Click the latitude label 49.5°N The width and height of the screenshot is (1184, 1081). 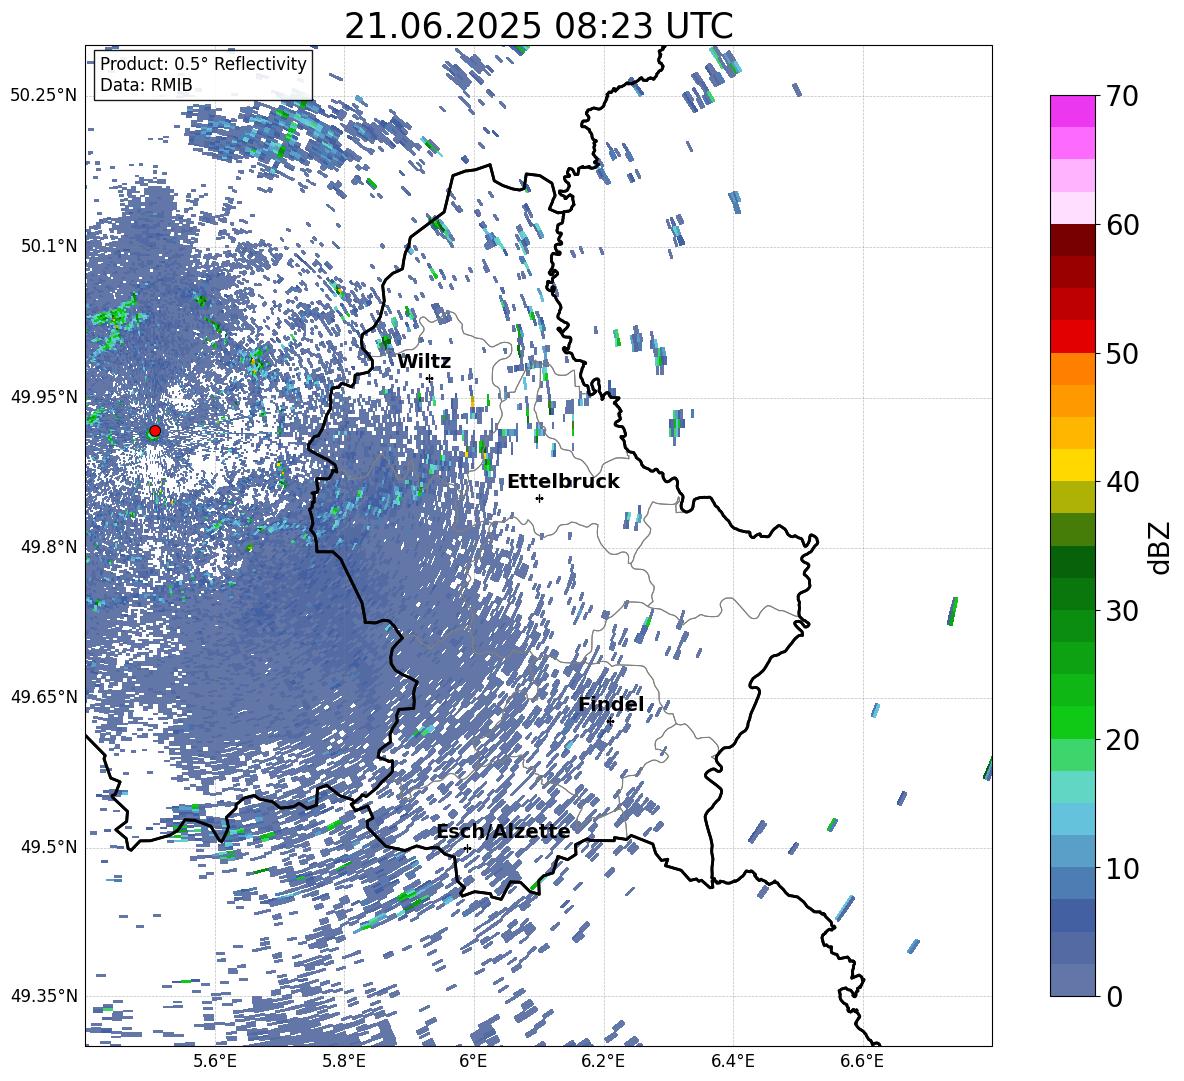coord(48,846)
